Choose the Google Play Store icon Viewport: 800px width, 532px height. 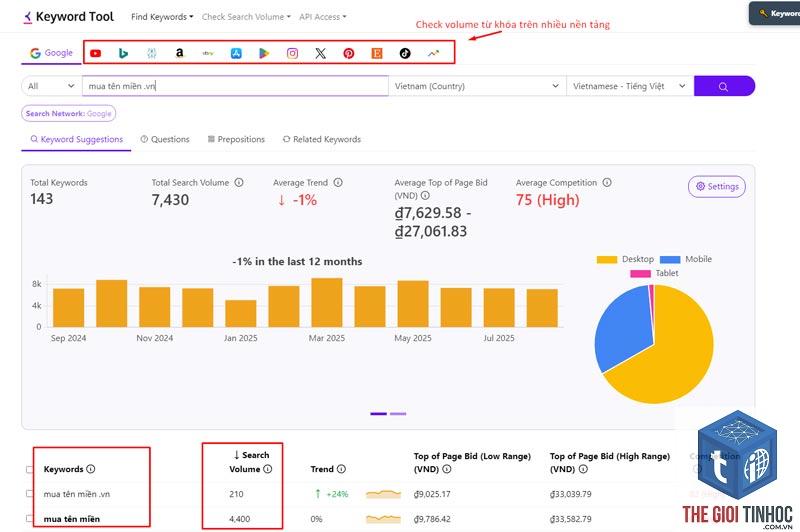coord(264,53)
